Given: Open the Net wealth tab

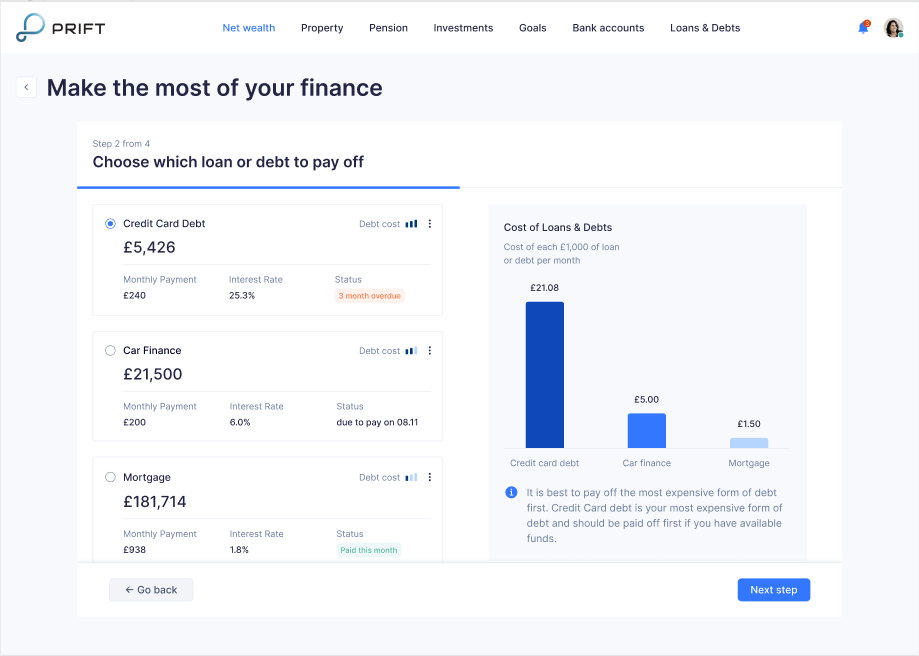Looking at the screenshot, I should 249,28.
